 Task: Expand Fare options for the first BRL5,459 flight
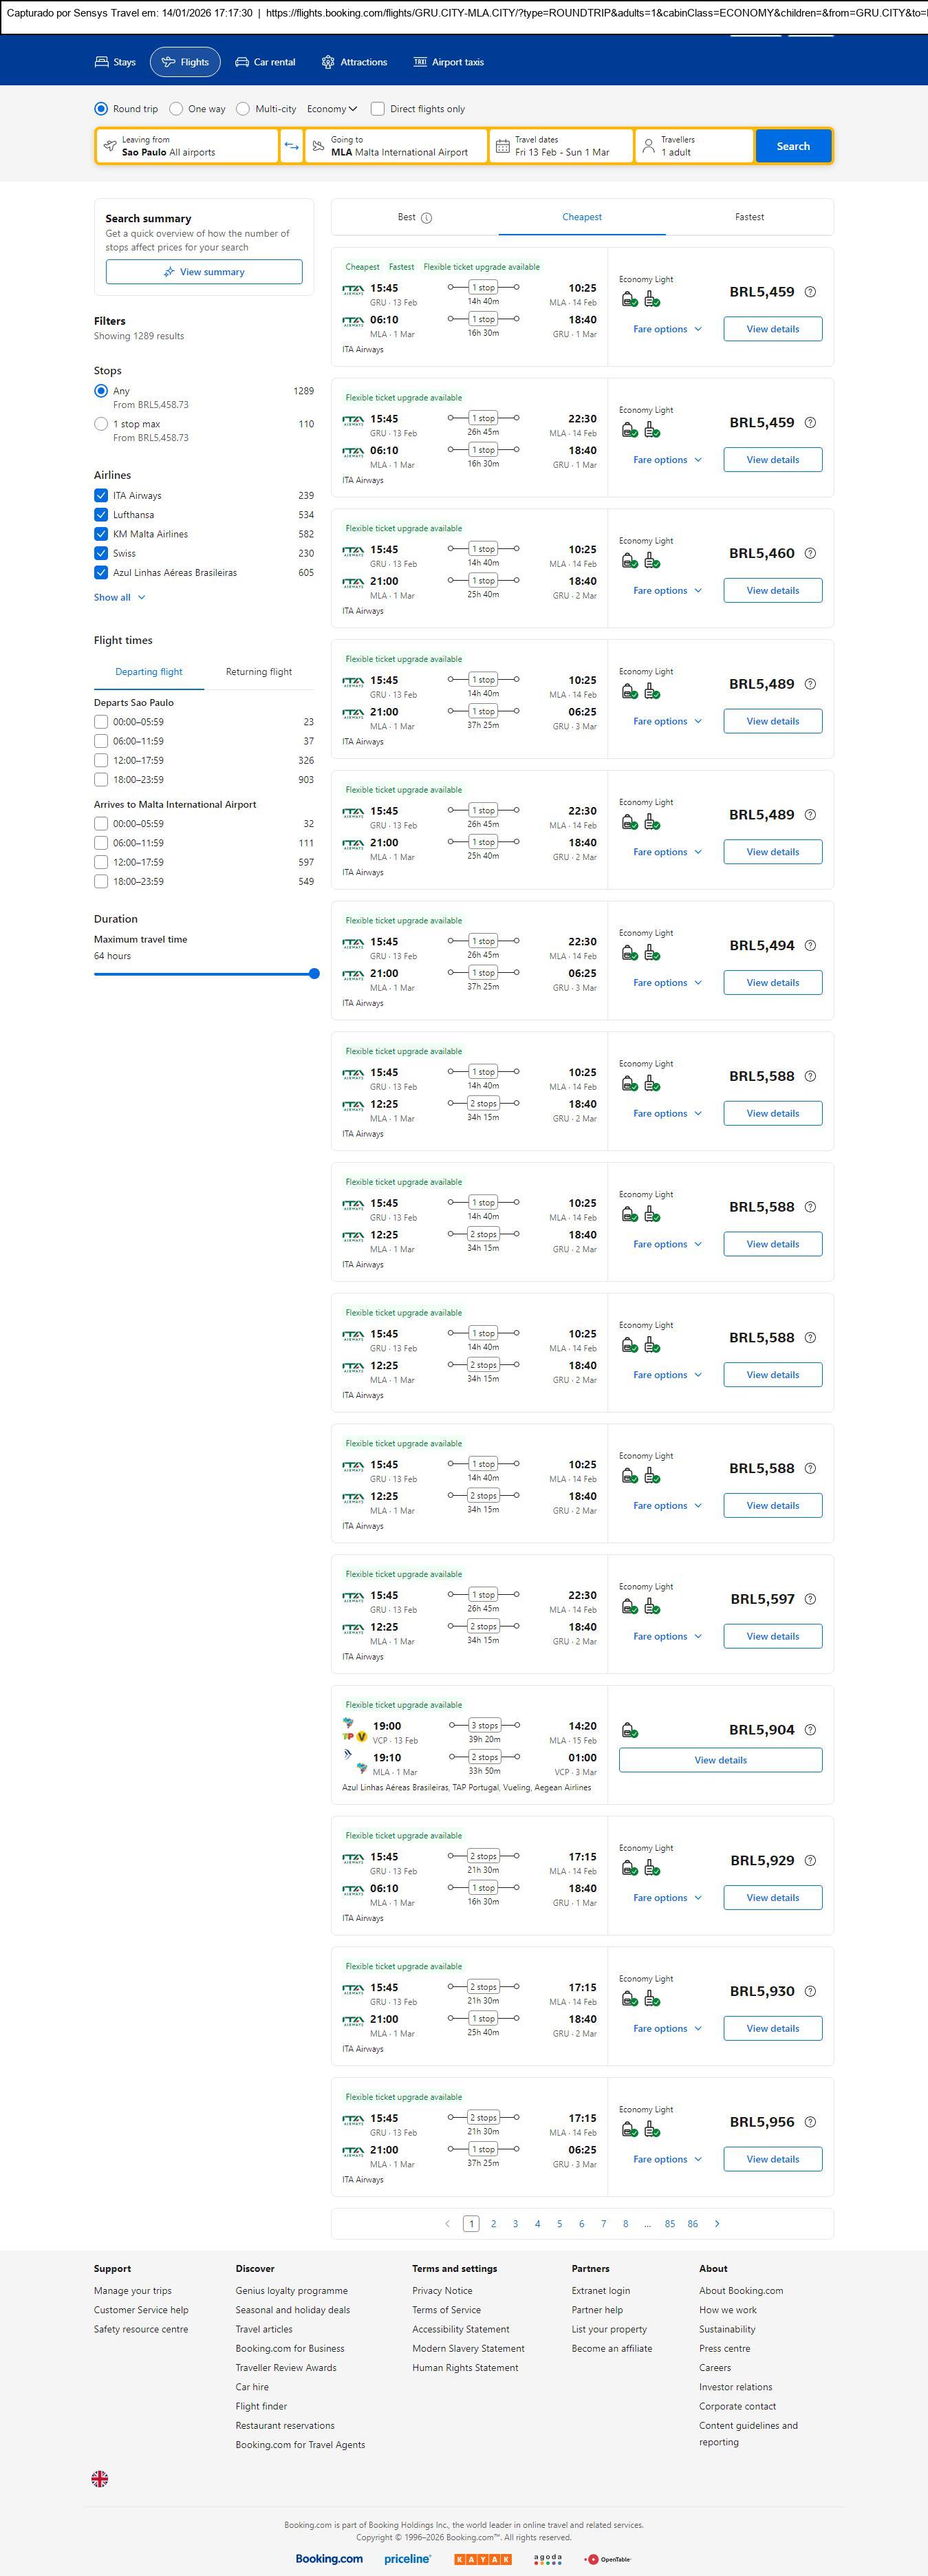click(666, 329)
